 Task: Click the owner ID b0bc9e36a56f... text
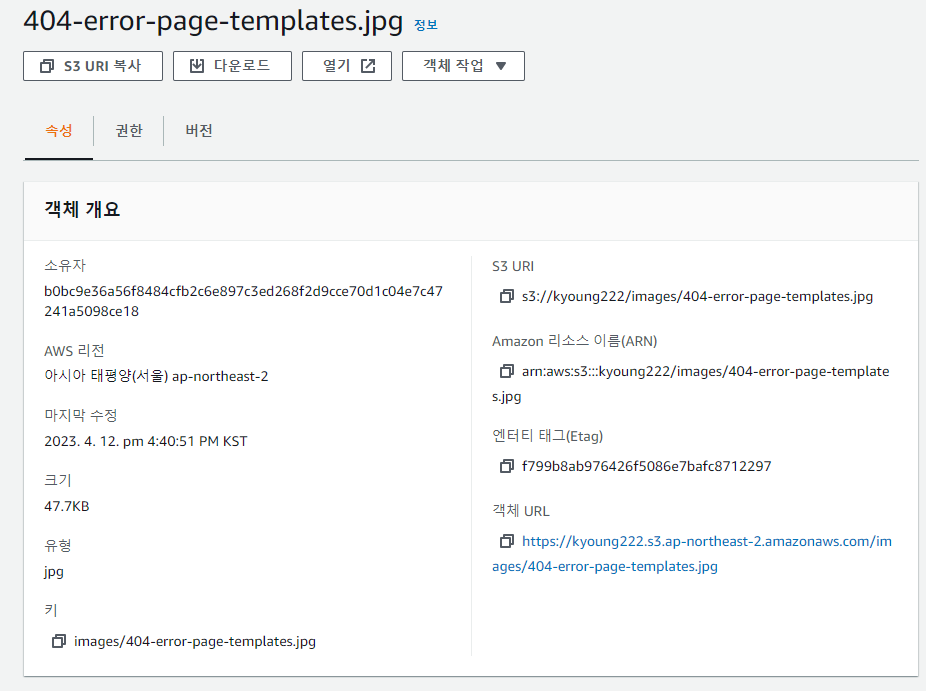[x=243, y=301]
